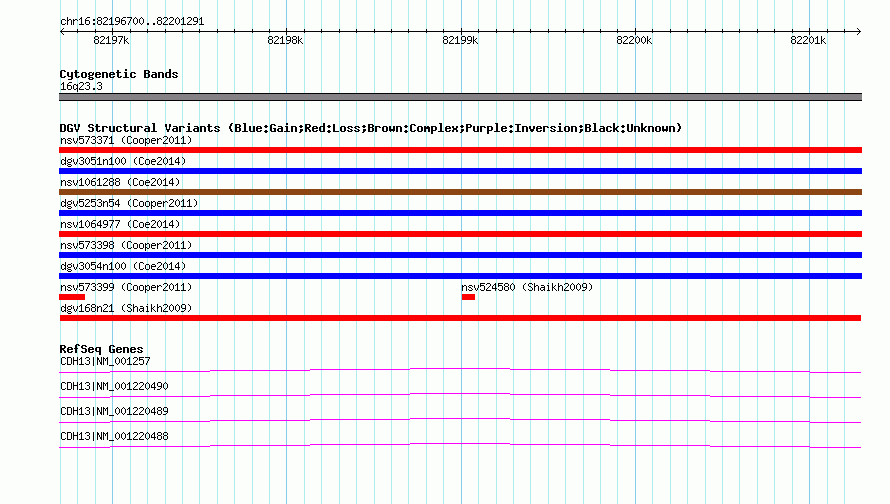Open nsv1064977 (Coe2014) label
Viewport: 890px width, 504px height.
point(120,224)
